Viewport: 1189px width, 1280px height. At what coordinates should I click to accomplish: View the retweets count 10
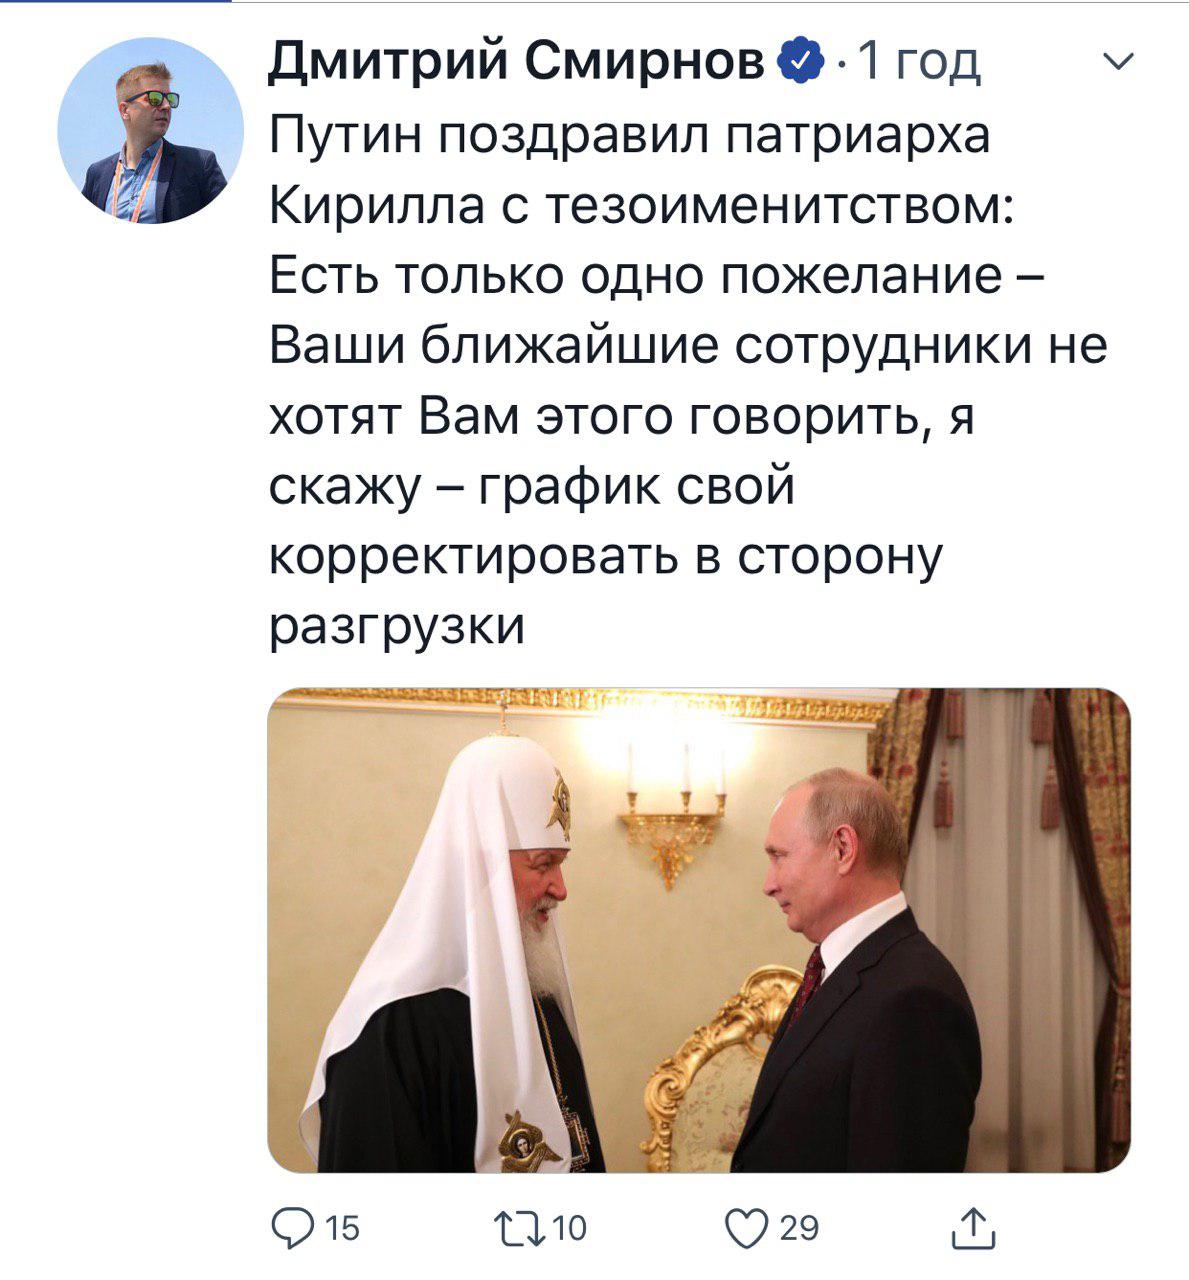click(x=569, y=1228)
